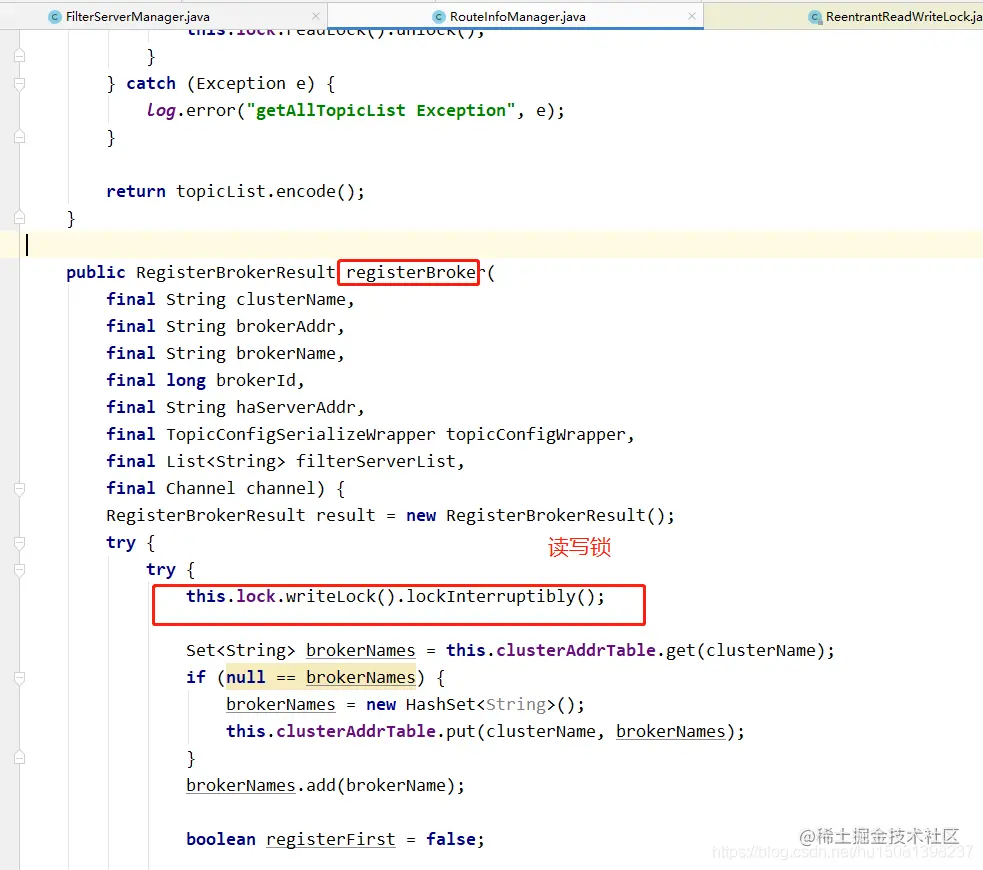Click topicList.encode() in return statement
This screenshot has width=983, height=870.
point(265,192)
